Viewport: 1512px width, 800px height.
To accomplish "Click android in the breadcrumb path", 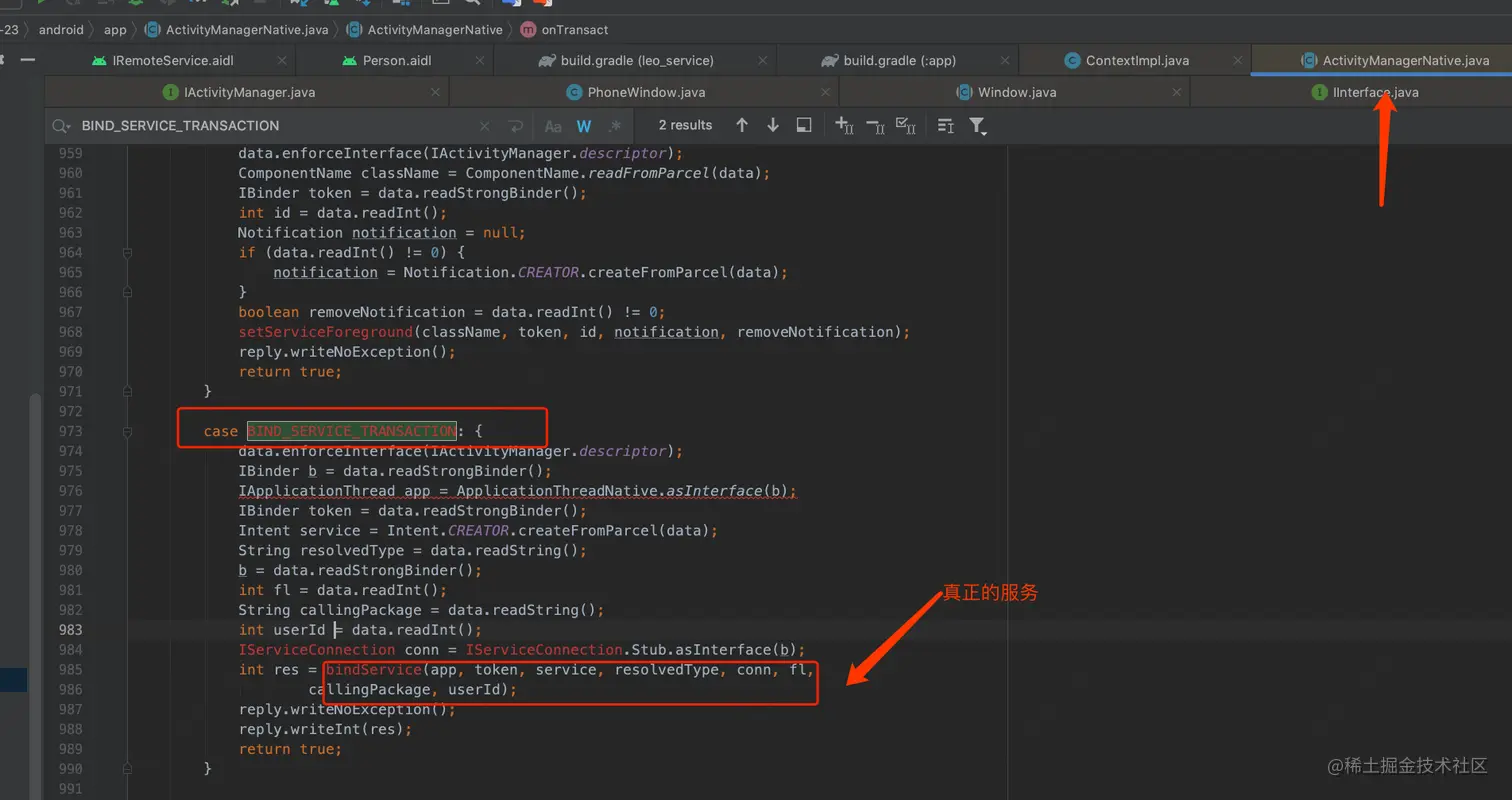I will tap(61, 30).
